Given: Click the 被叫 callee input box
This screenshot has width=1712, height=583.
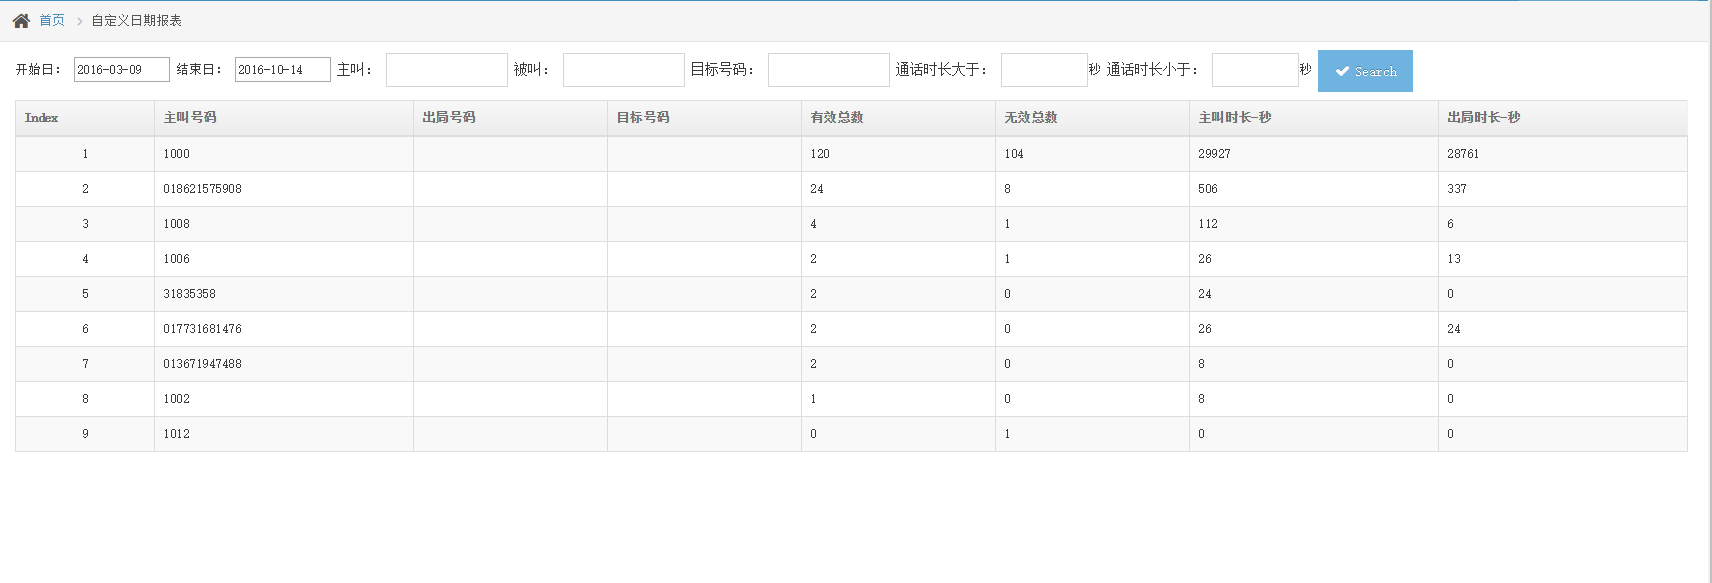Looking at the screenshot, I should [623, 70].
